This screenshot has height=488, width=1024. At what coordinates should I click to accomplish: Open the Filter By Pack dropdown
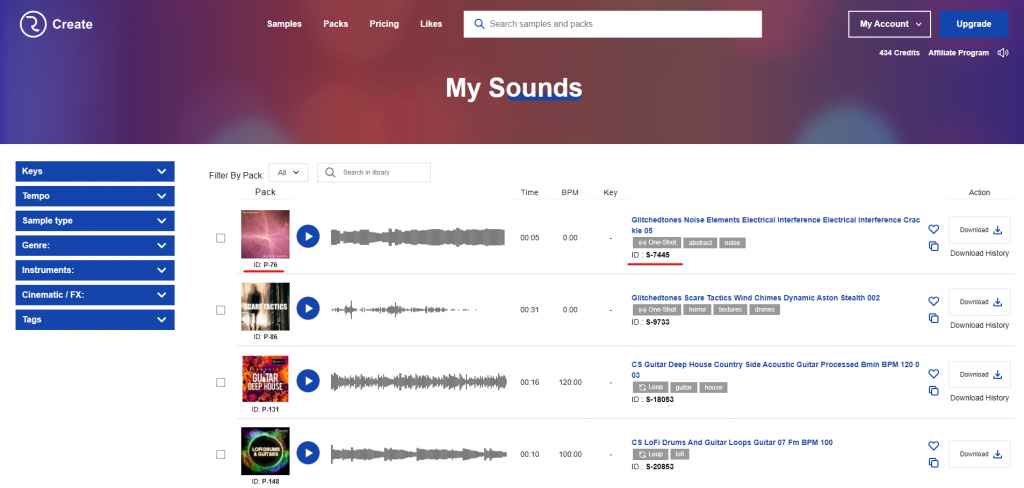(x=288, y=173)
